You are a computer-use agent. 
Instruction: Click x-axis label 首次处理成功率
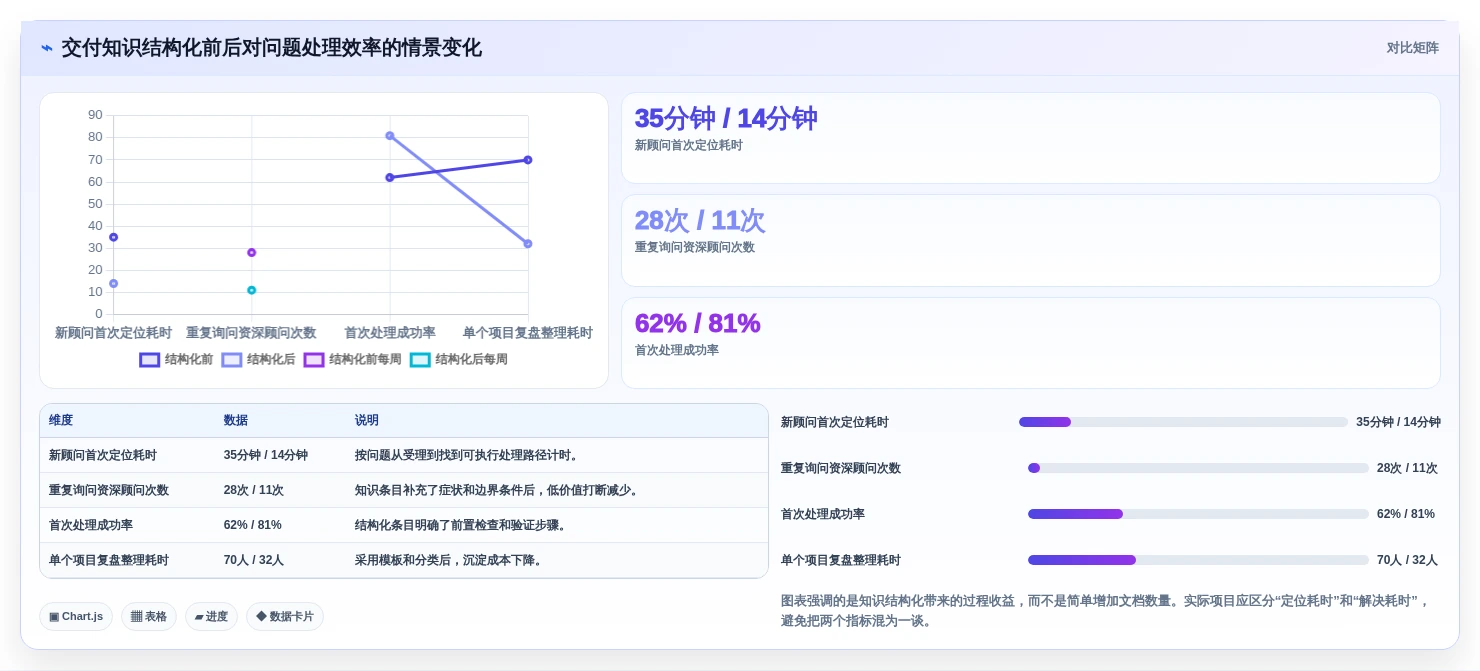click(x=390, y=333)
